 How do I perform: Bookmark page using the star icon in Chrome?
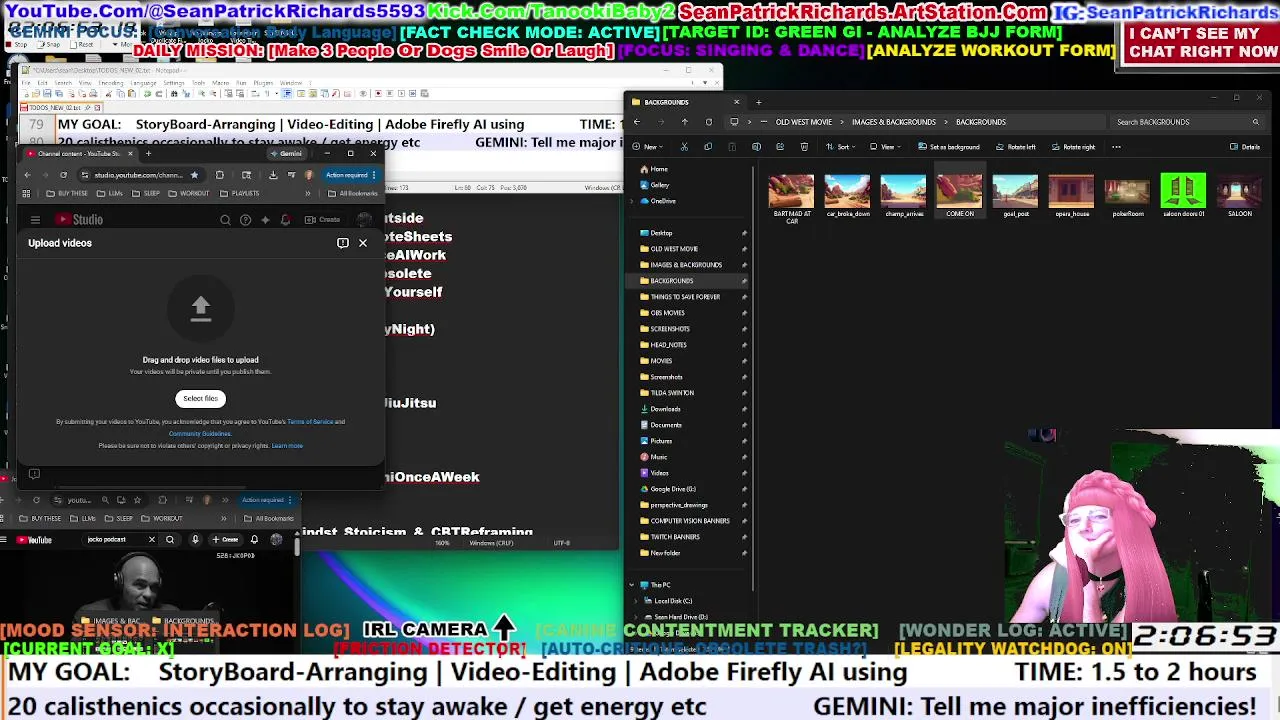pos(194,175)
